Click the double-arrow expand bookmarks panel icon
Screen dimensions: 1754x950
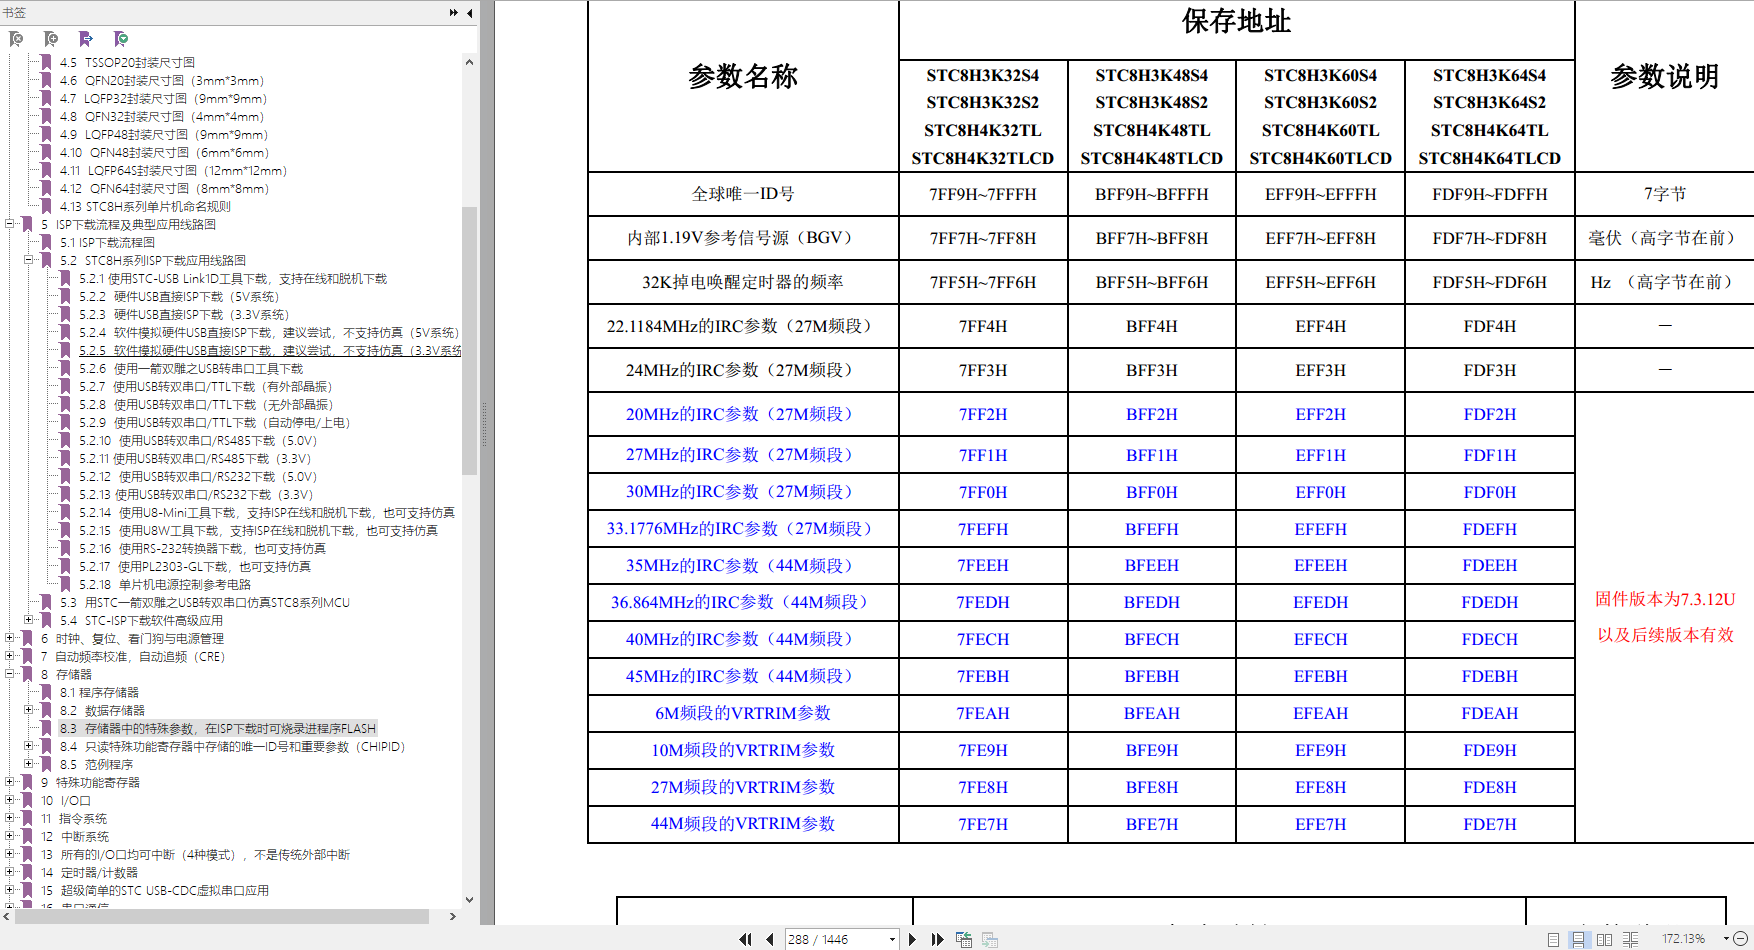(454, 13)
